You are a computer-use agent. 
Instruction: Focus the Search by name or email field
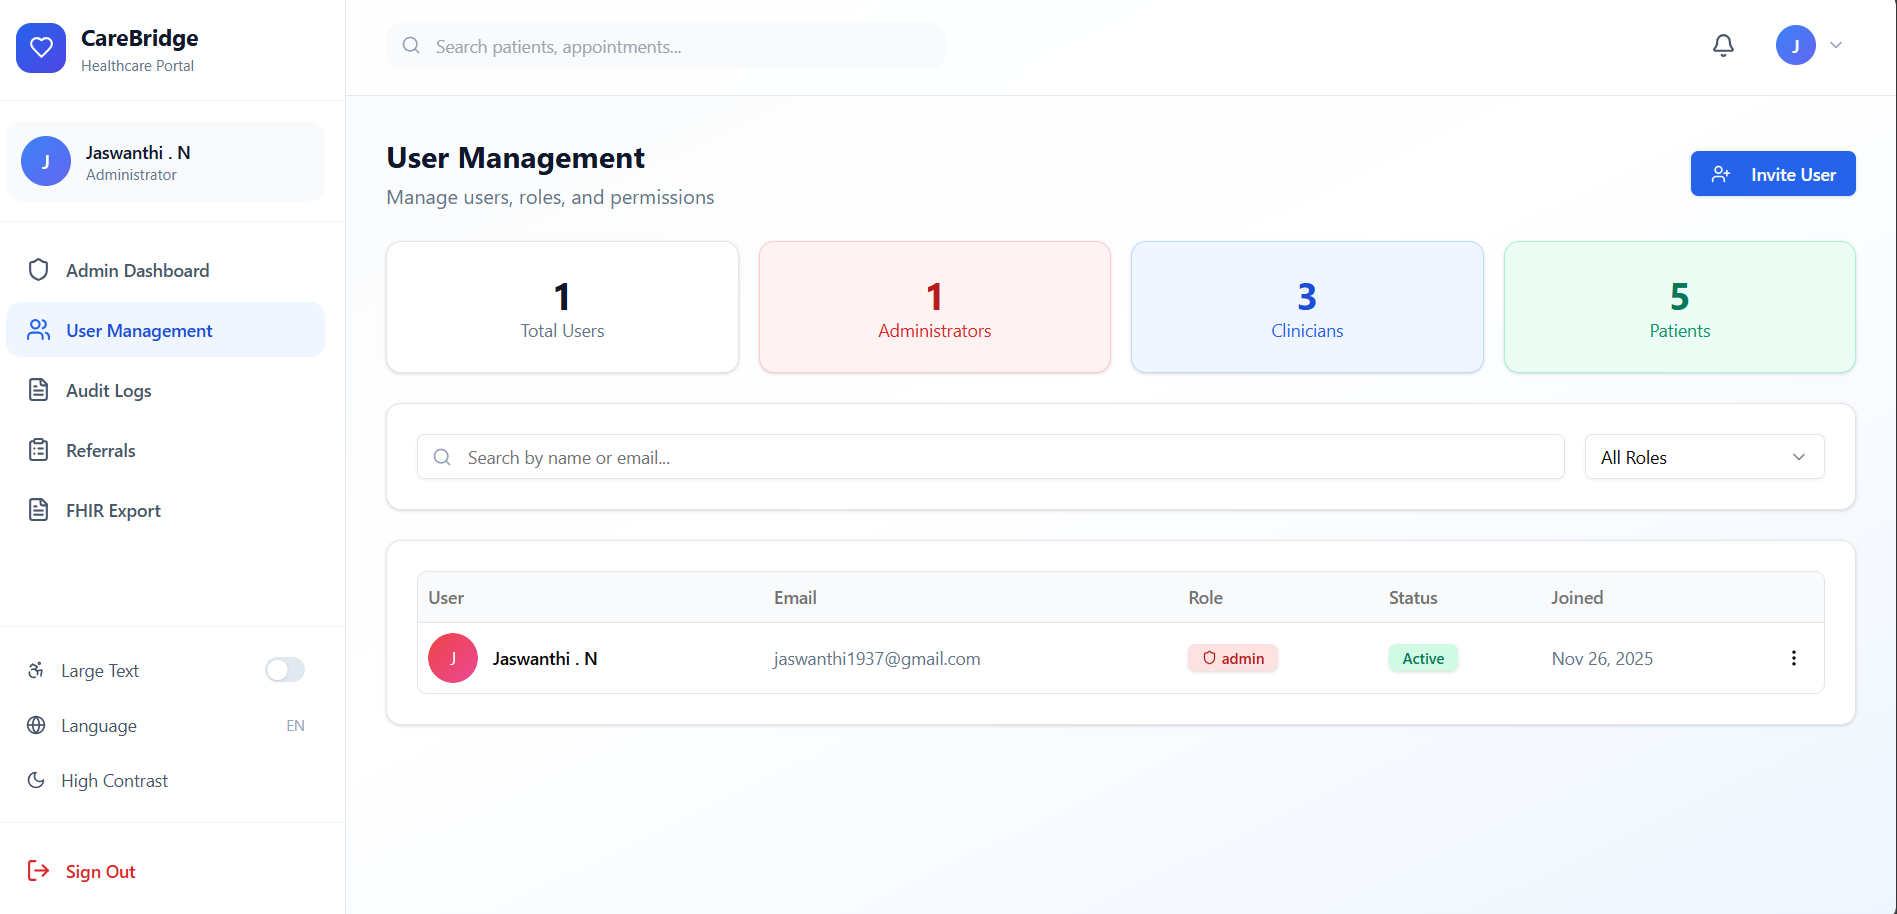point(990,457)
